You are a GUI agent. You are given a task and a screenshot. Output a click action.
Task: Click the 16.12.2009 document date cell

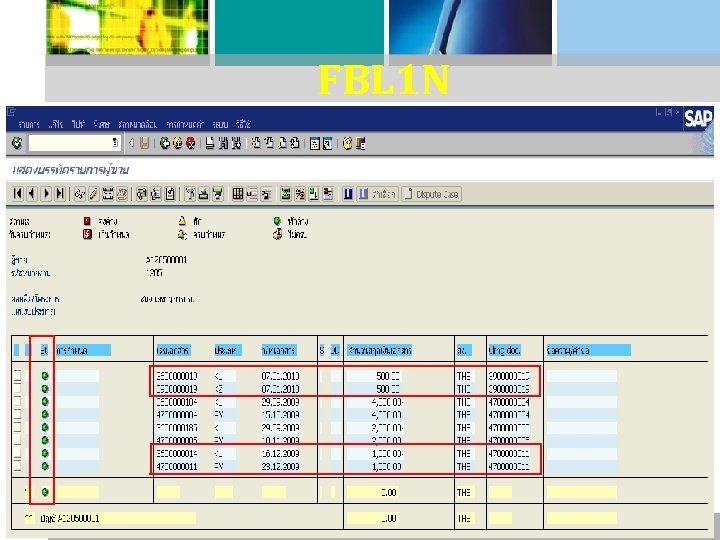click(x=280, y=453)
